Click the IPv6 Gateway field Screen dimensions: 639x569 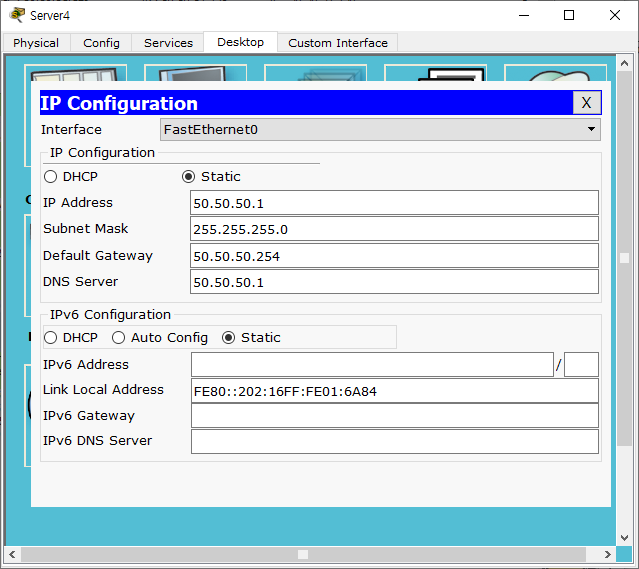coord(394,416)
